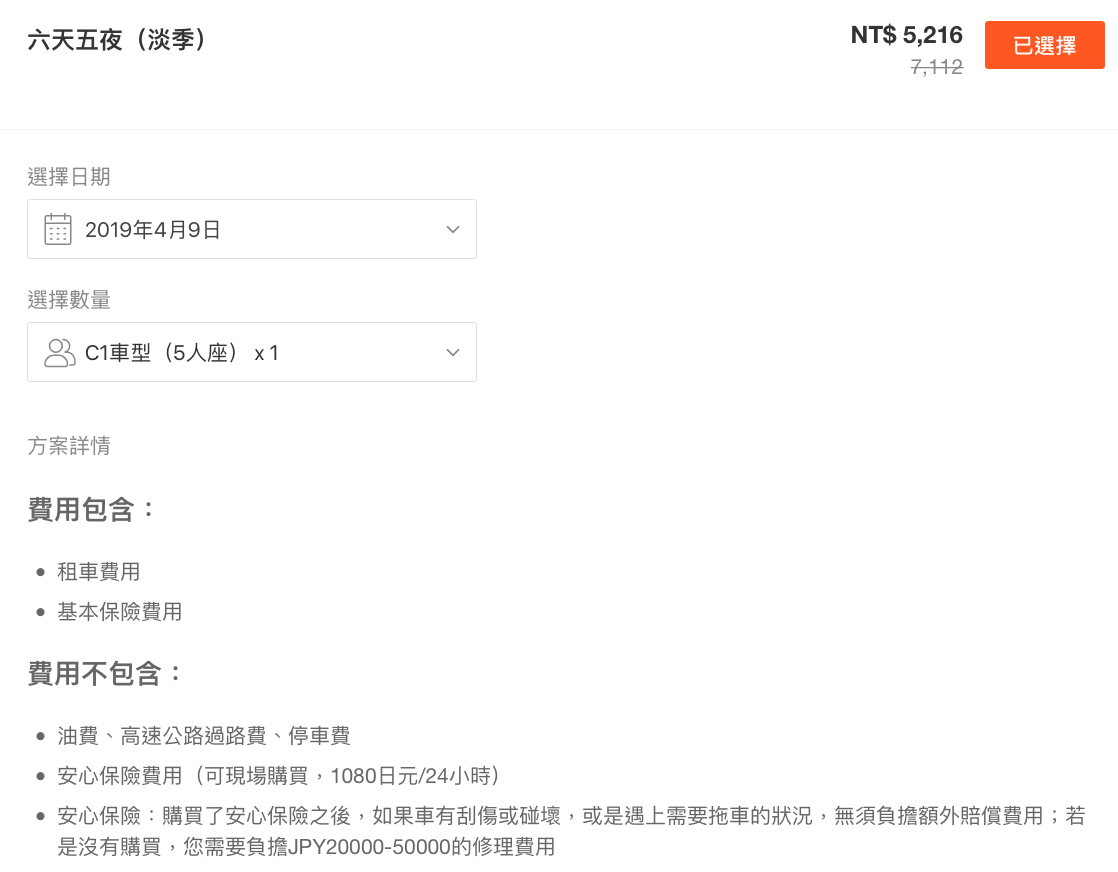The height and width of the screenshot is (872, 1118).
Task: Click the people icon in quantity field
Action: pyautogui.click(x=59, y=353)
